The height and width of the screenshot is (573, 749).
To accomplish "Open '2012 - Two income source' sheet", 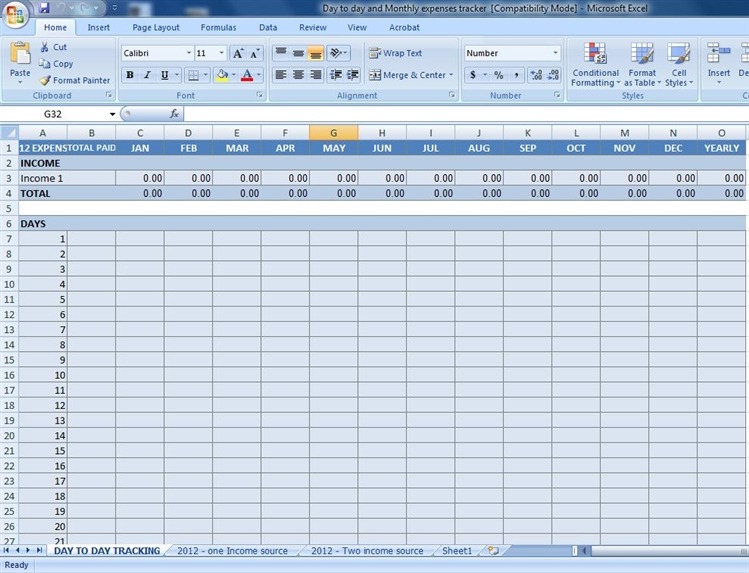I will (x=367, y=551).
